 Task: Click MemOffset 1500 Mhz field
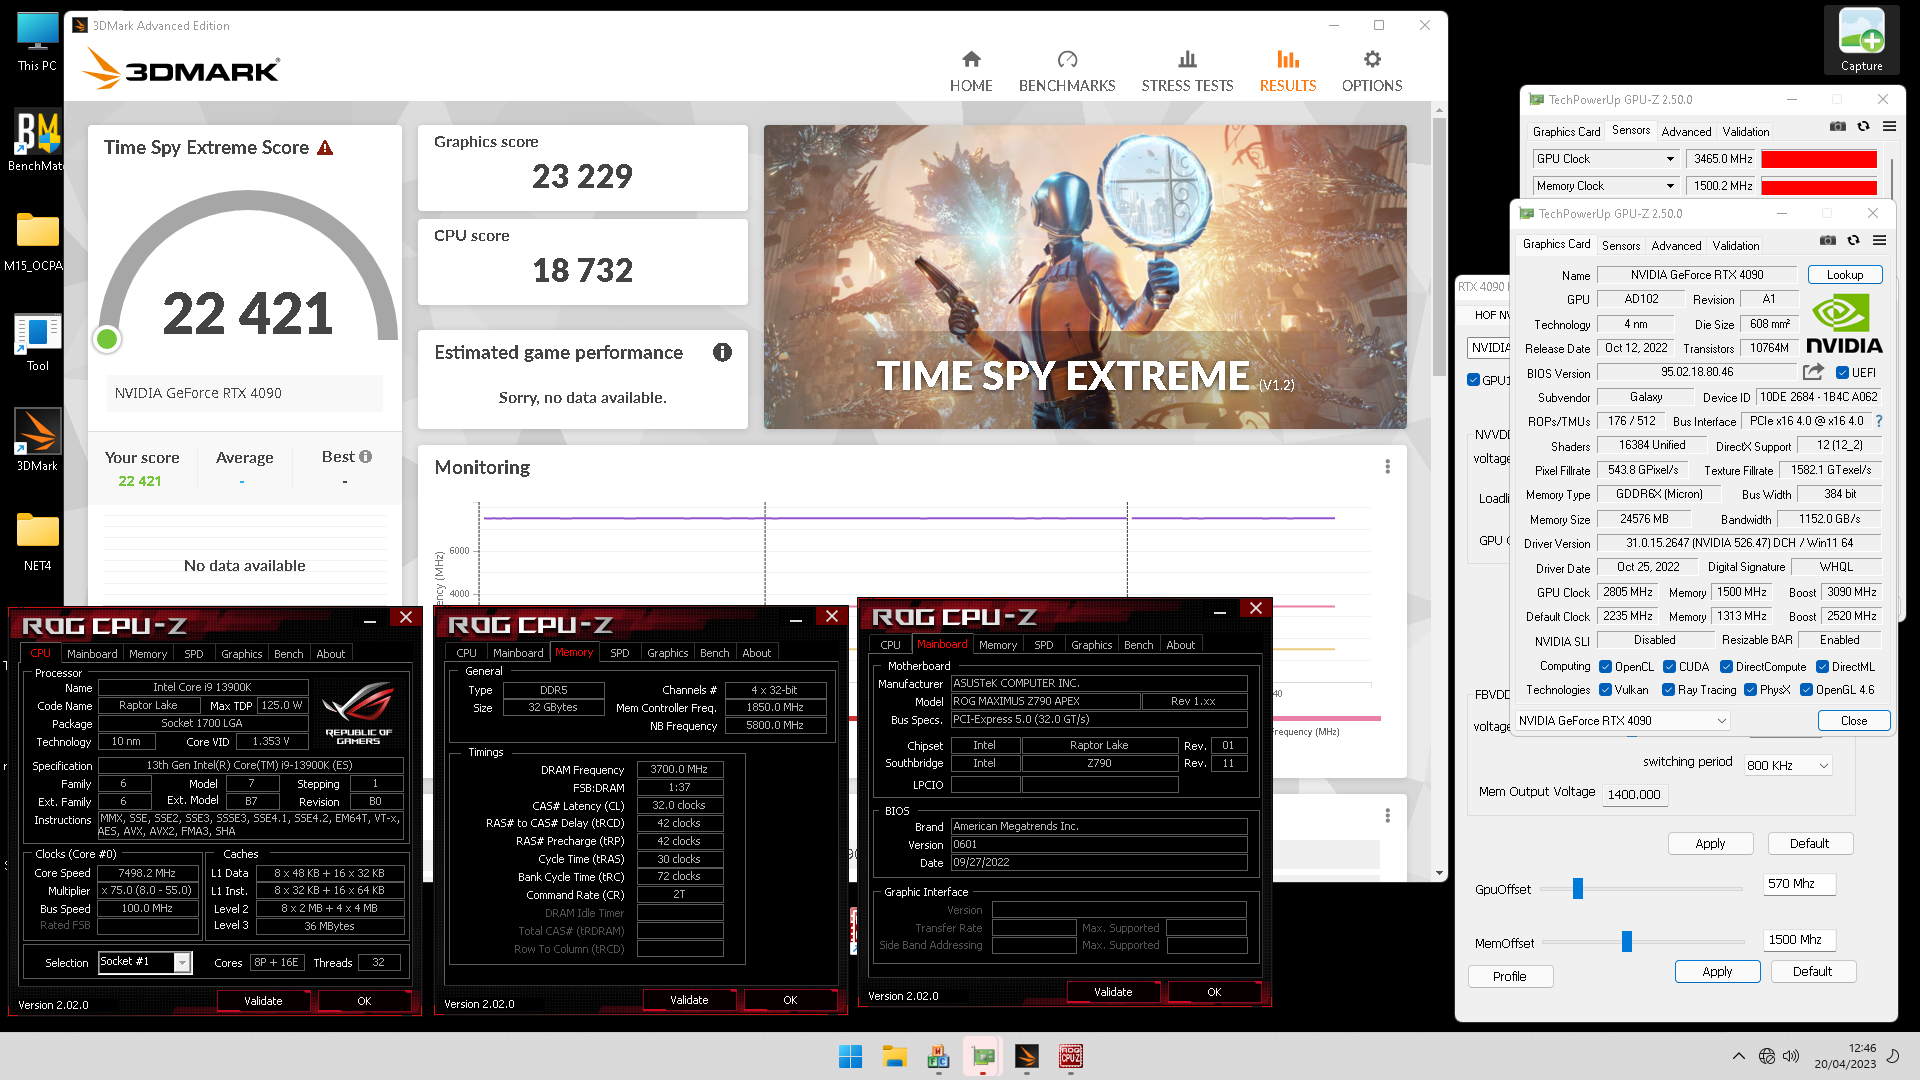pyautogui.click(x=1798, y=940)
